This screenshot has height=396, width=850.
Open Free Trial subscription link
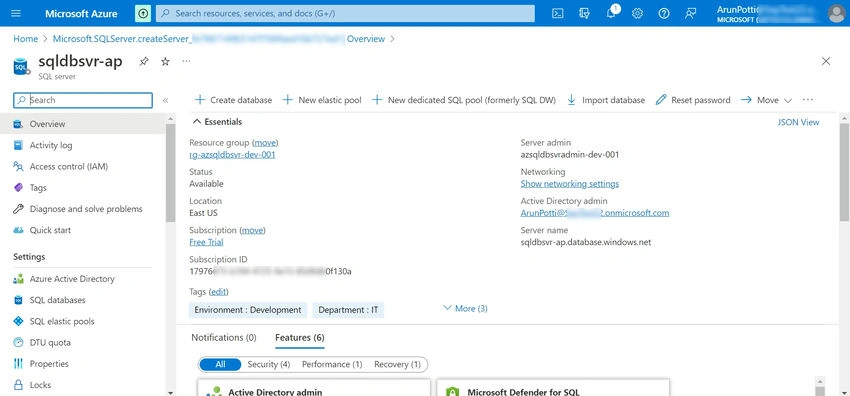pyautogui.click(x=206, y=242)
